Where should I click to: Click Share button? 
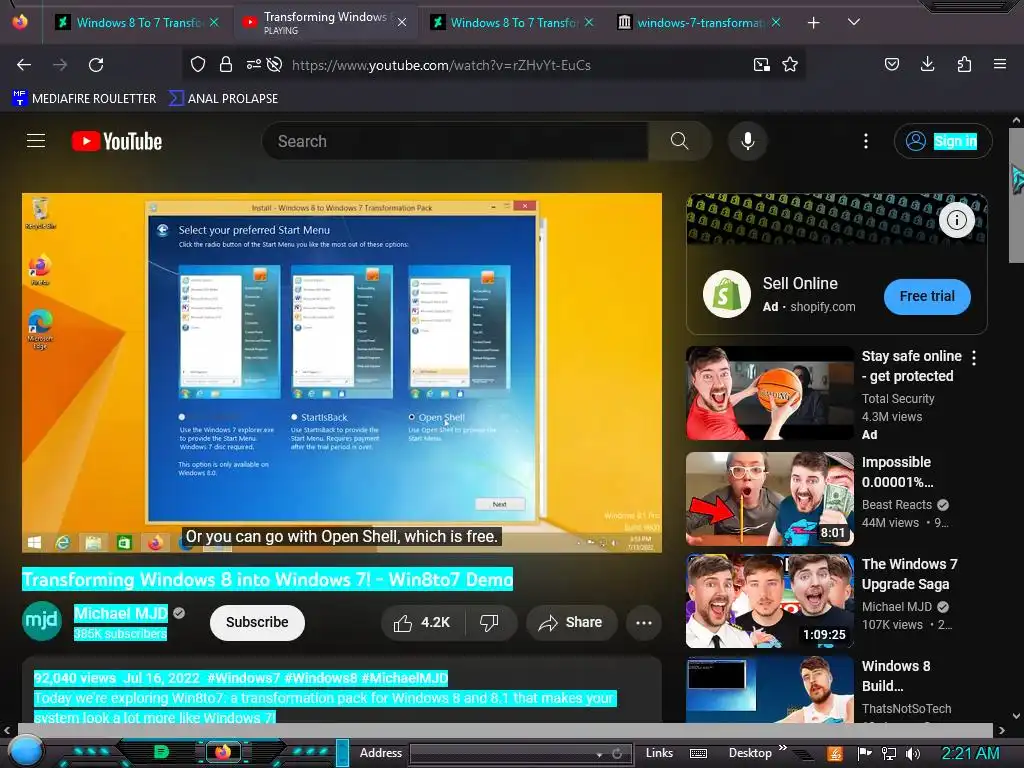point(570,623)
